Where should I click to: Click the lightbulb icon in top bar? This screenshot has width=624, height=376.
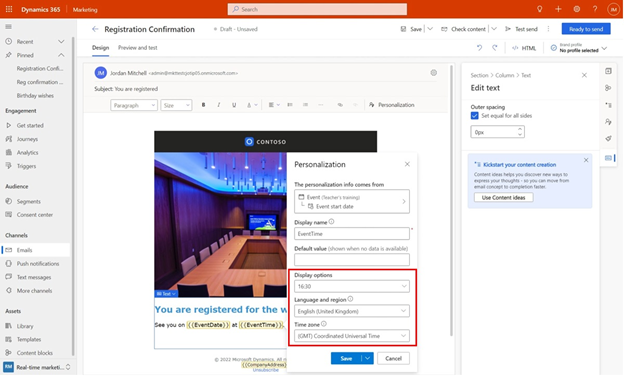click(540, 9)
